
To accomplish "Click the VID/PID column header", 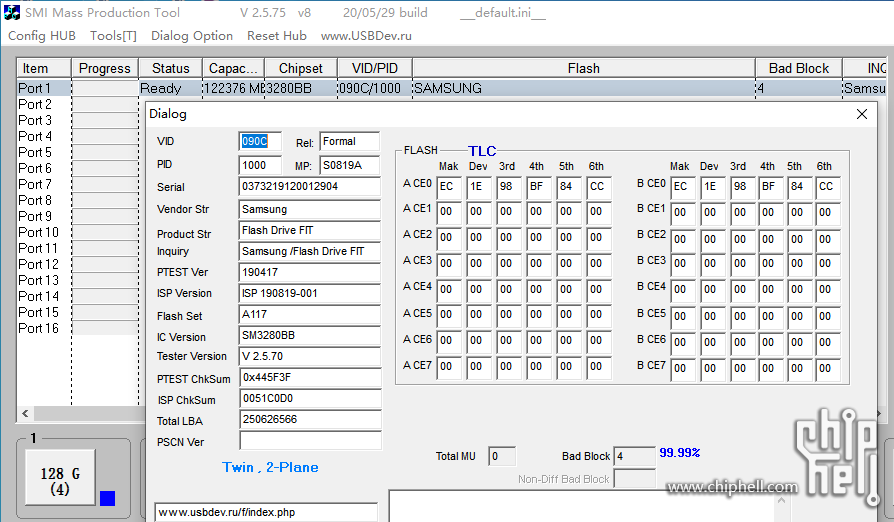I will tap(375, 68).
